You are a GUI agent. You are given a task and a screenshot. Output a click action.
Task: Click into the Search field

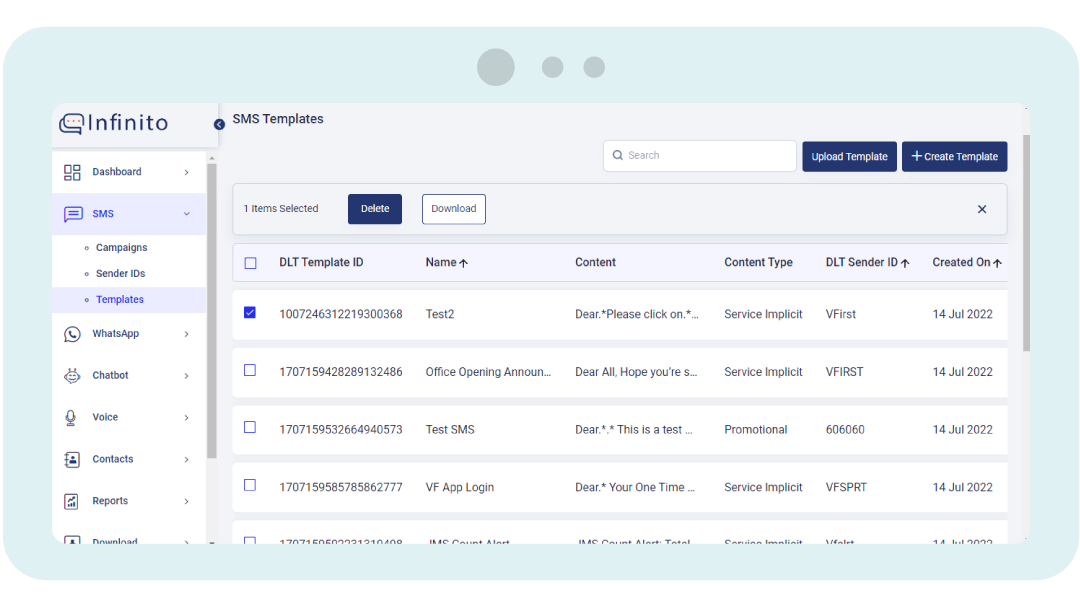pyautogui.click(x=700, y=156)
